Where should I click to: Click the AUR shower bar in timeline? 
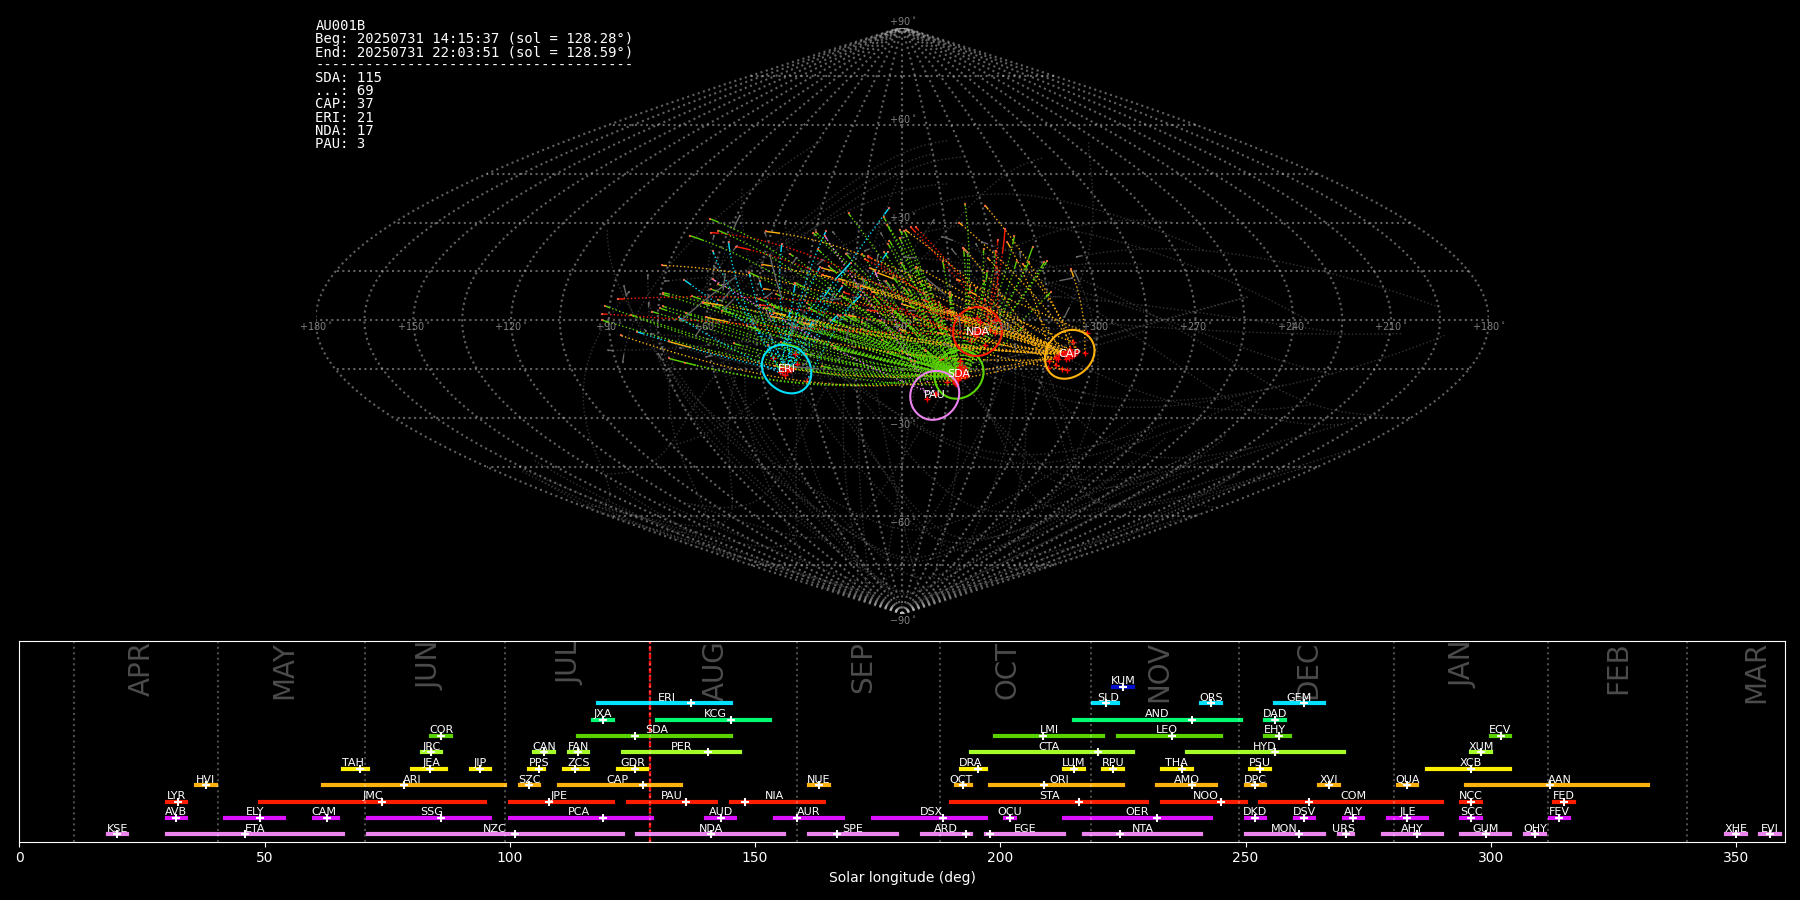(808, 818)
